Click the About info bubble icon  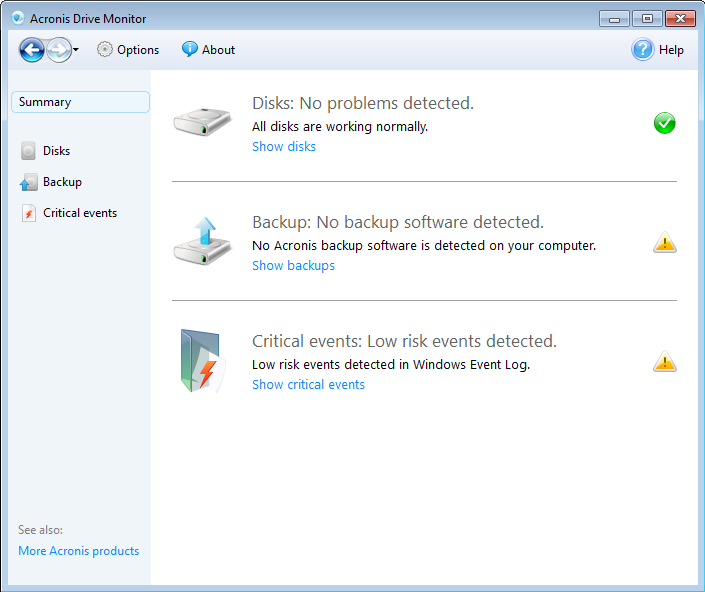[189, 49]
